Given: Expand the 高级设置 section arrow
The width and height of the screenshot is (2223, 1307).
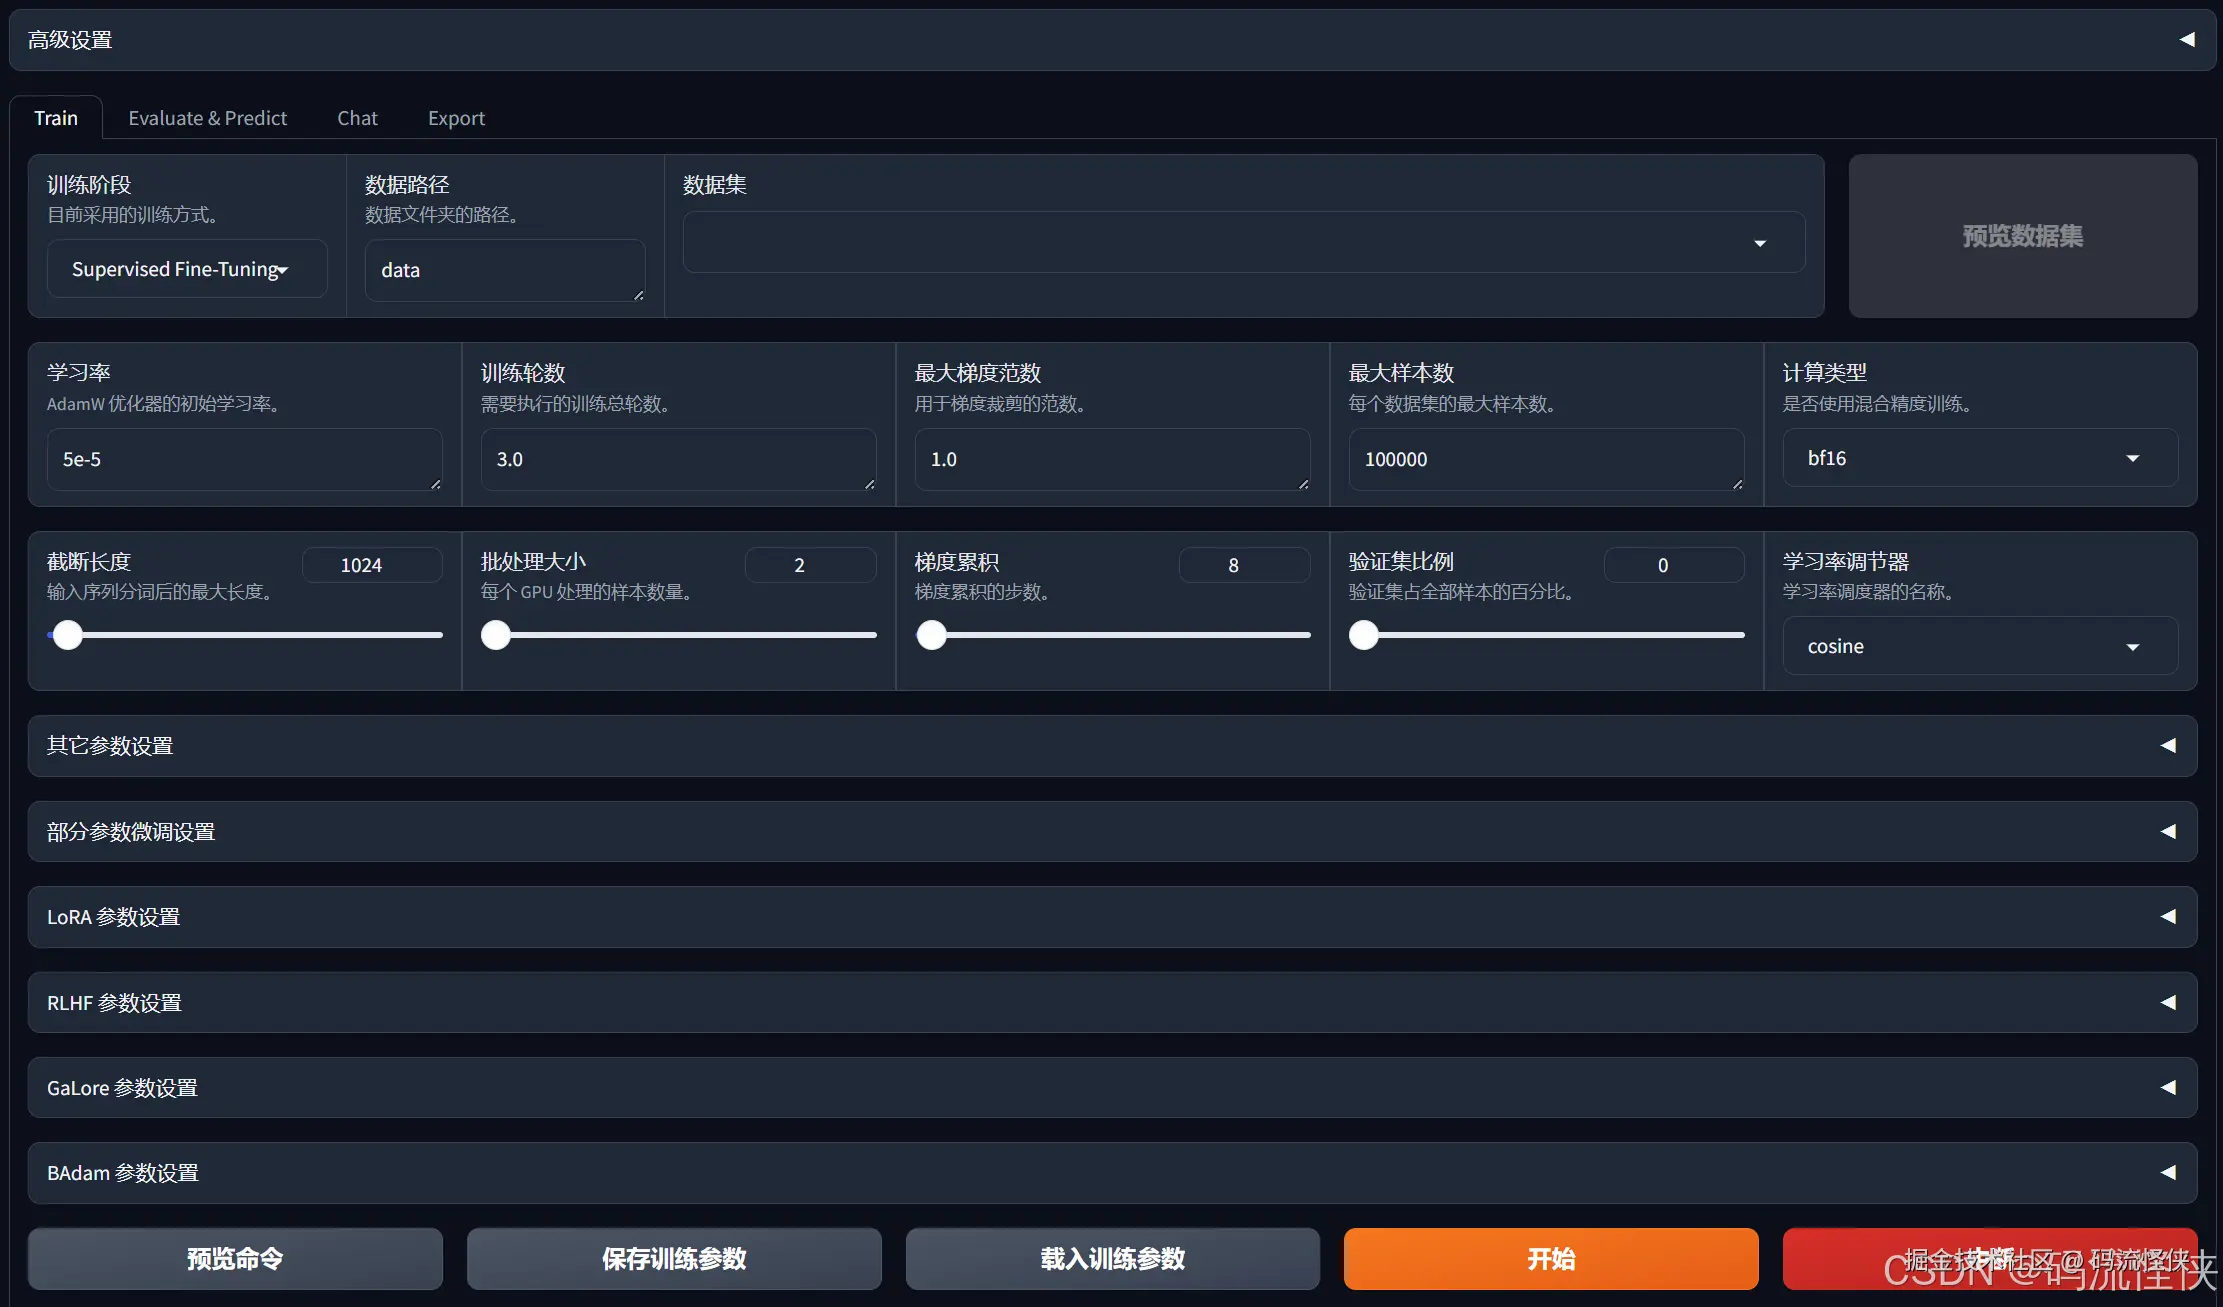Looking at the screenshot, I should point(2187,40).
